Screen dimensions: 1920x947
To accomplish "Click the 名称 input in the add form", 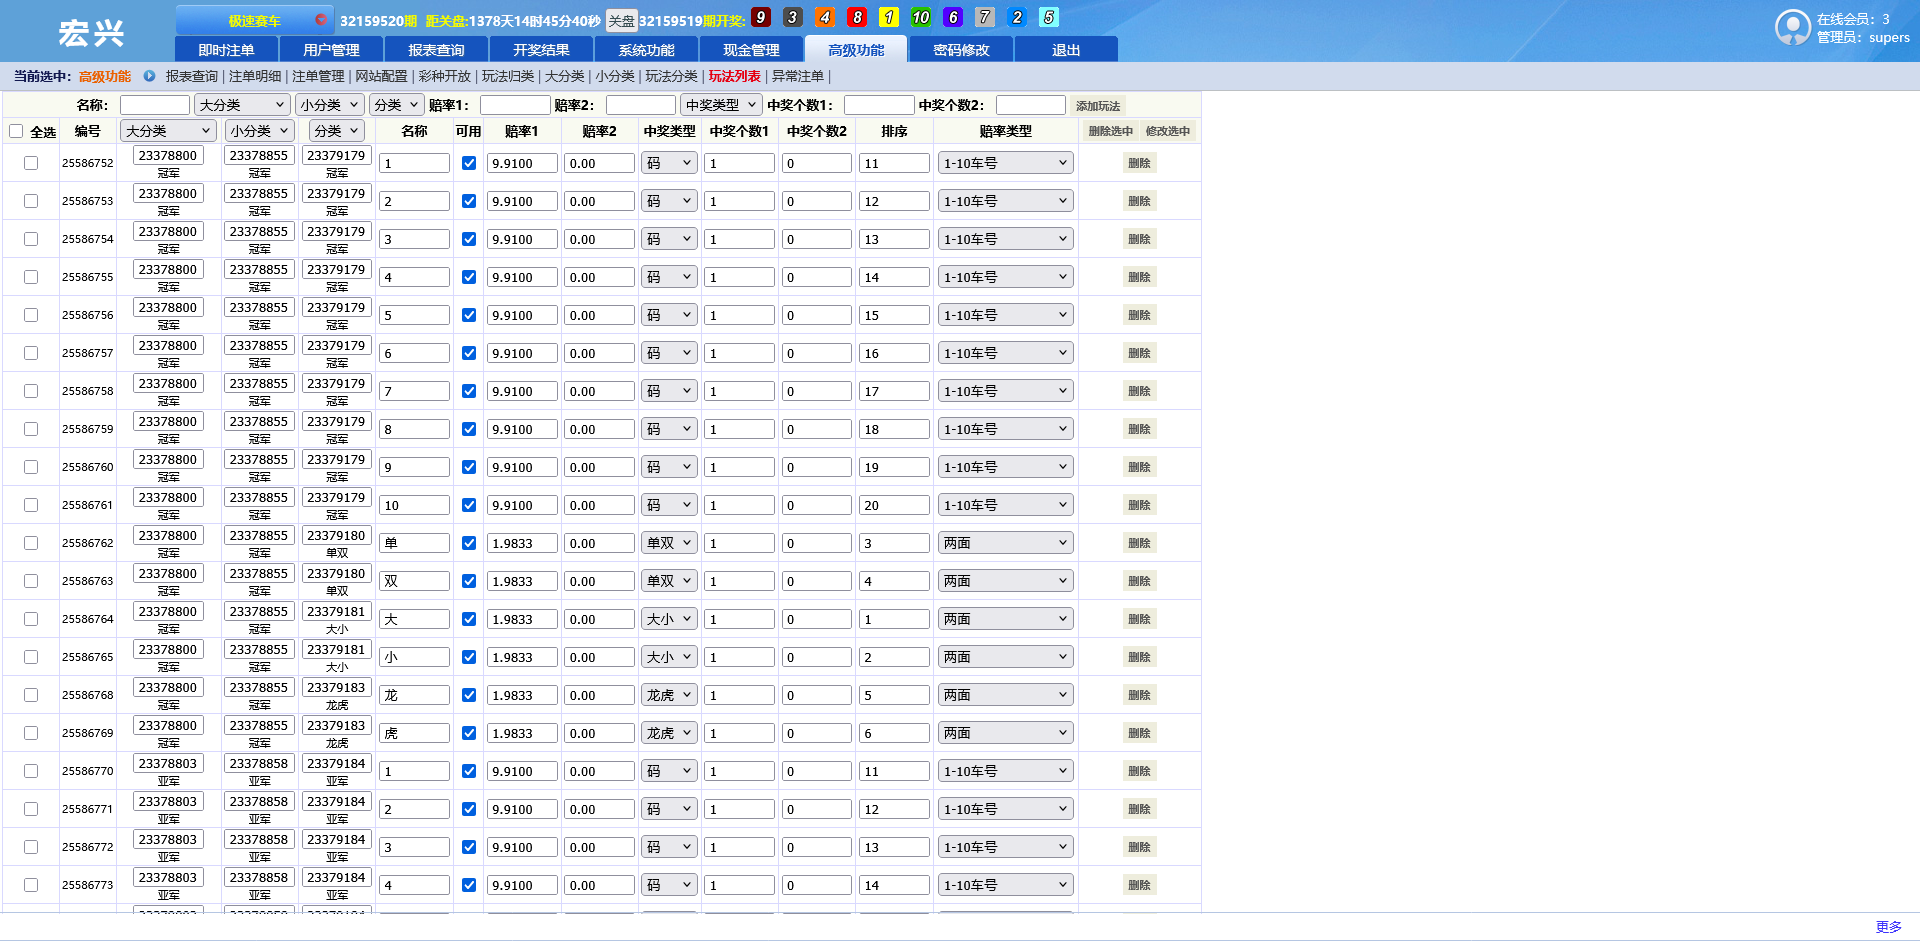I will click(155, 105).
